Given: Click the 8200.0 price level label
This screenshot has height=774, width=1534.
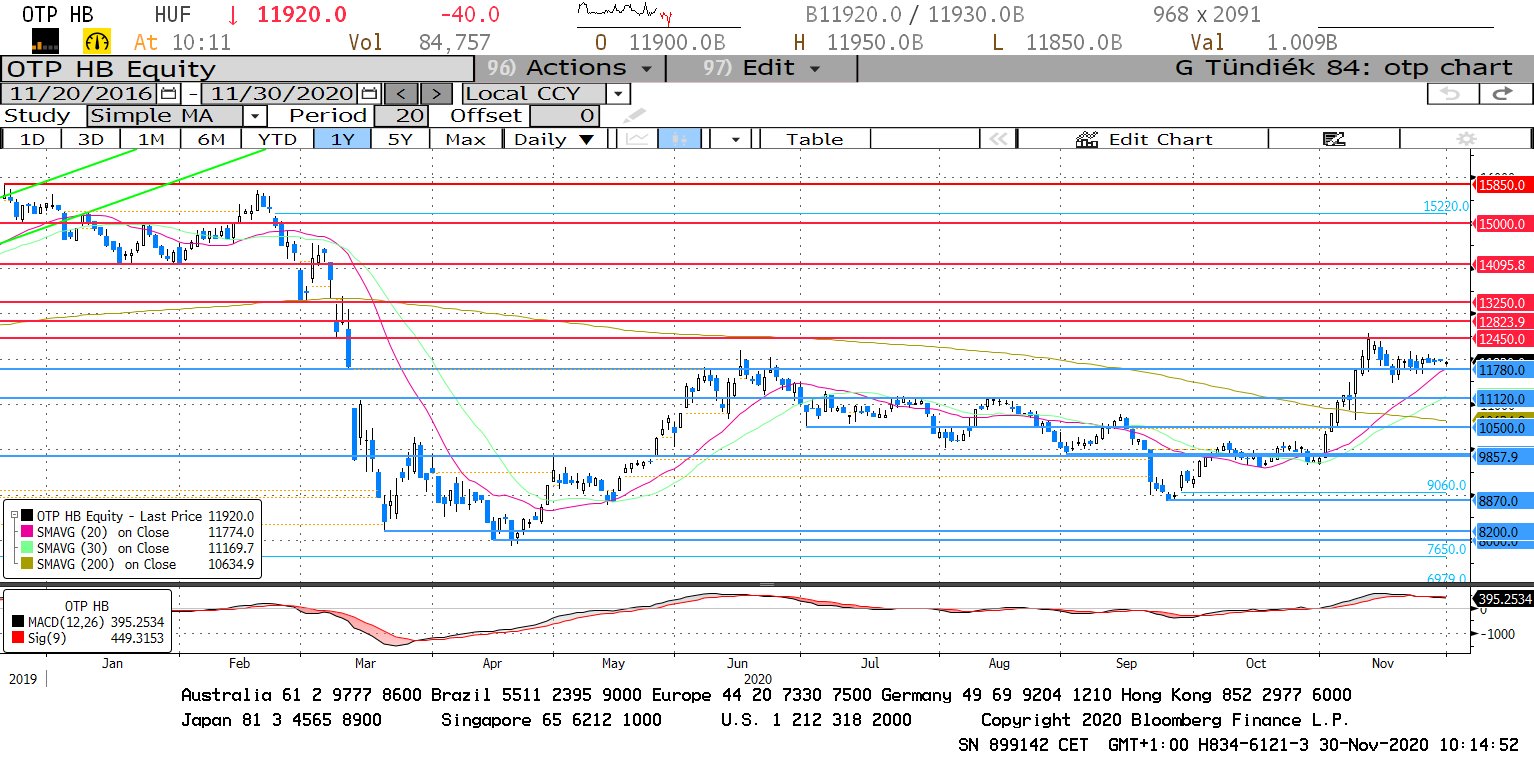Looking at the screenshot, I should tap(1502, 532).
